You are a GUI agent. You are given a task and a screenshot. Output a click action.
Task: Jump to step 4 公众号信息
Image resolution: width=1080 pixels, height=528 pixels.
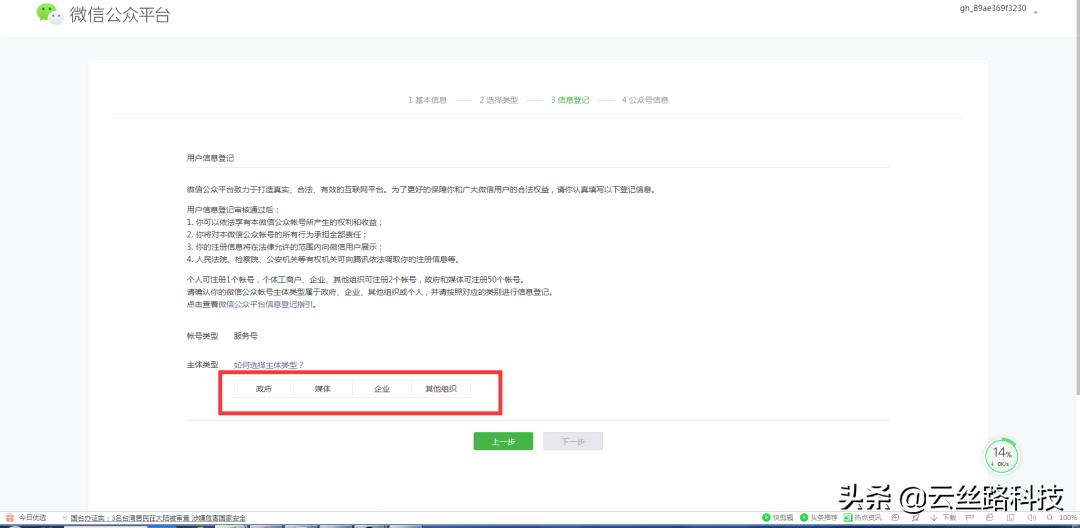pyautogui.click(x=645, y=100)
